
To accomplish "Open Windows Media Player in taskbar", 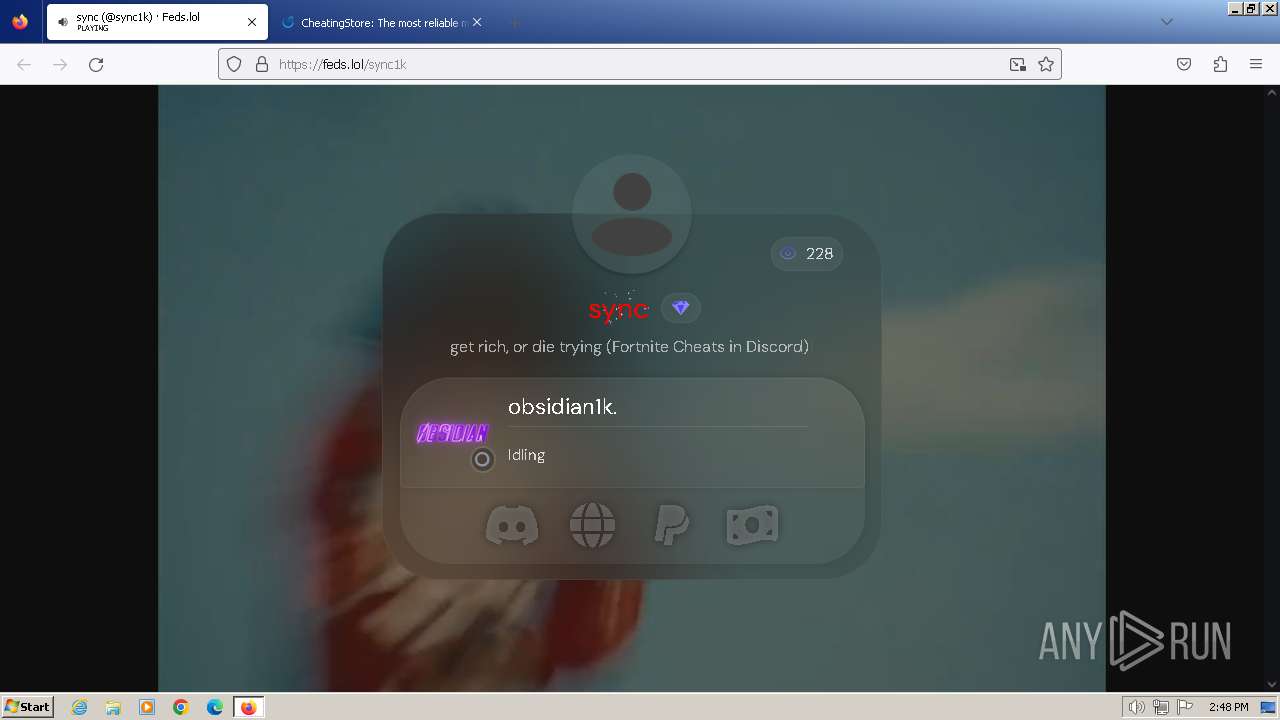I will point(147,707).
